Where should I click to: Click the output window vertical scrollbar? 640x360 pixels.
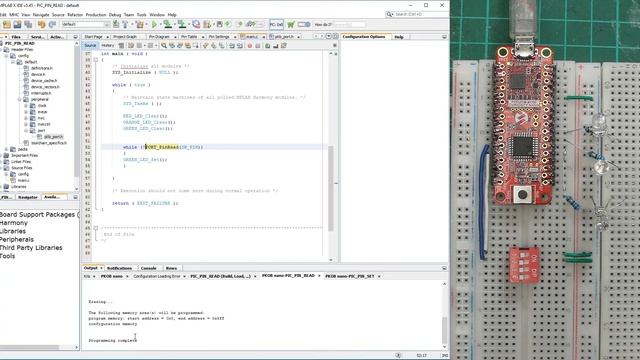(444, 331)
